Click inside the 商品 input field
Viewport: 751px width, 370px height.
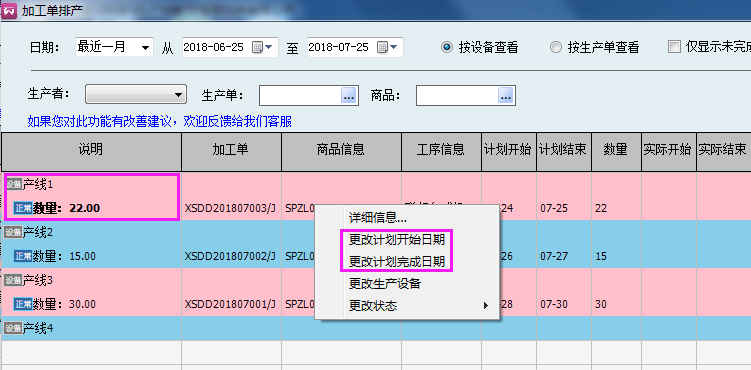pyautogui.click(x=457, y=96)
